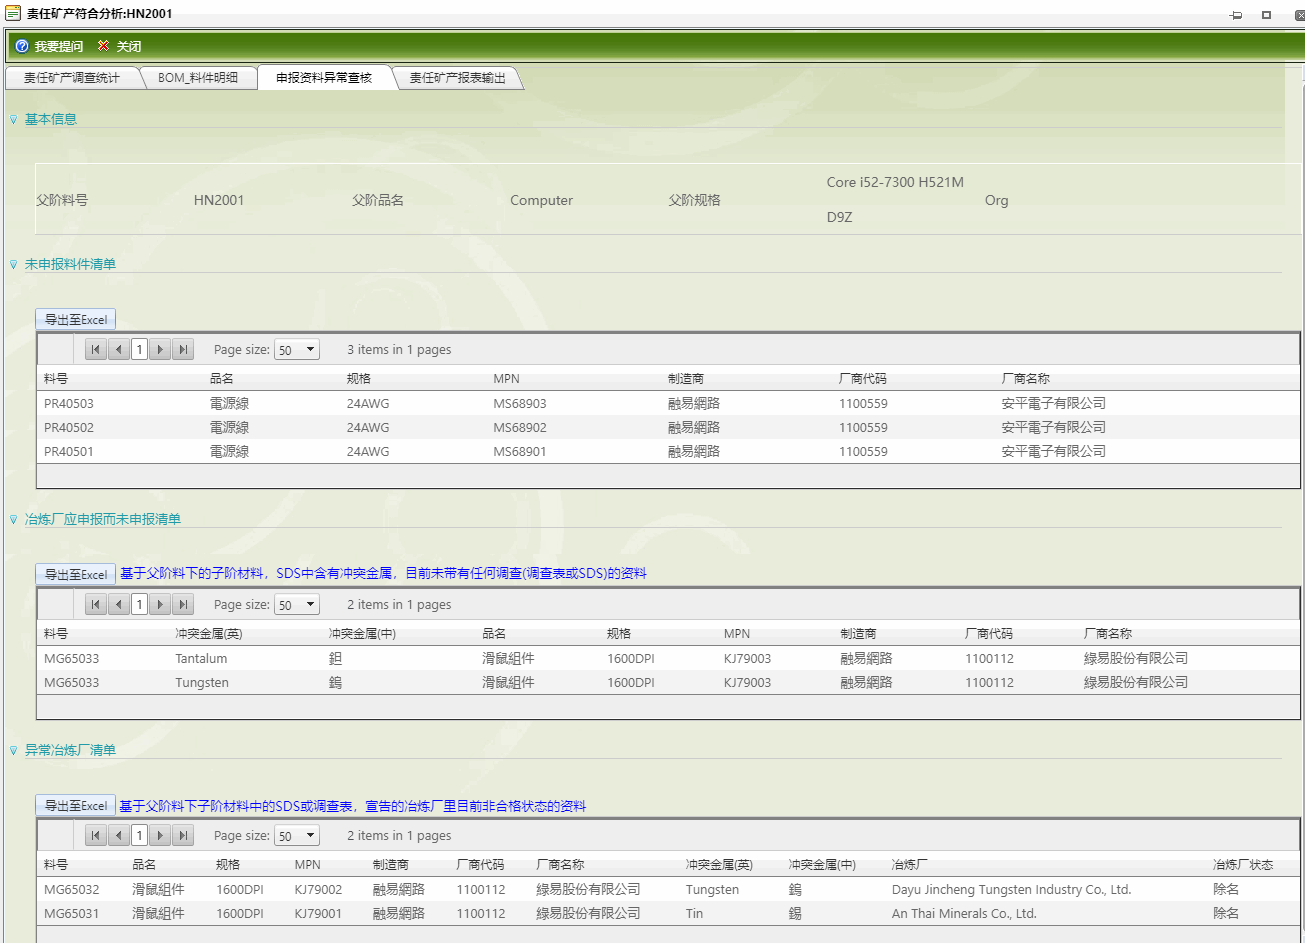This screenshot has height=944, width=1305.
Task: Go to previous page in 未申报料件清单 pager
Action: pos(118,349)
